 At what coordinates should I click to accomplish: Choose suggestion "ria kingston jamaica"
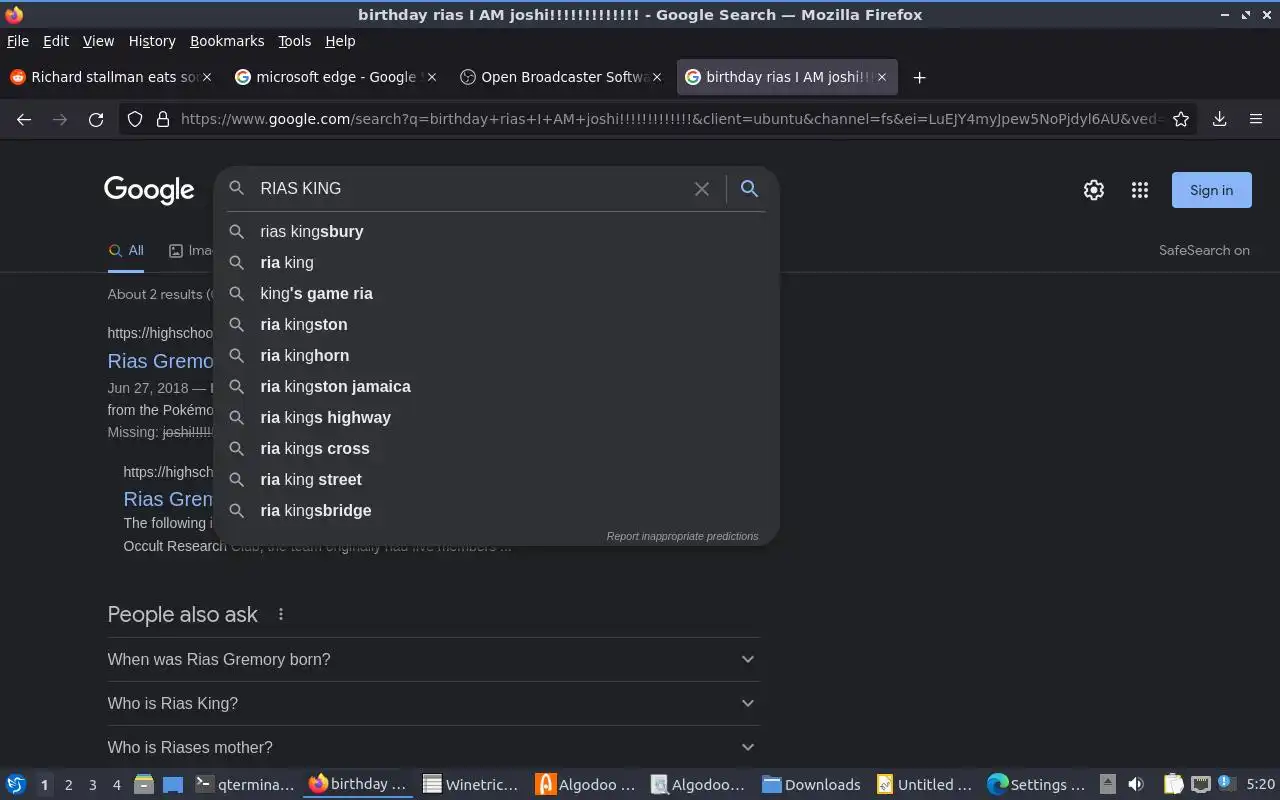coord(496,386)
